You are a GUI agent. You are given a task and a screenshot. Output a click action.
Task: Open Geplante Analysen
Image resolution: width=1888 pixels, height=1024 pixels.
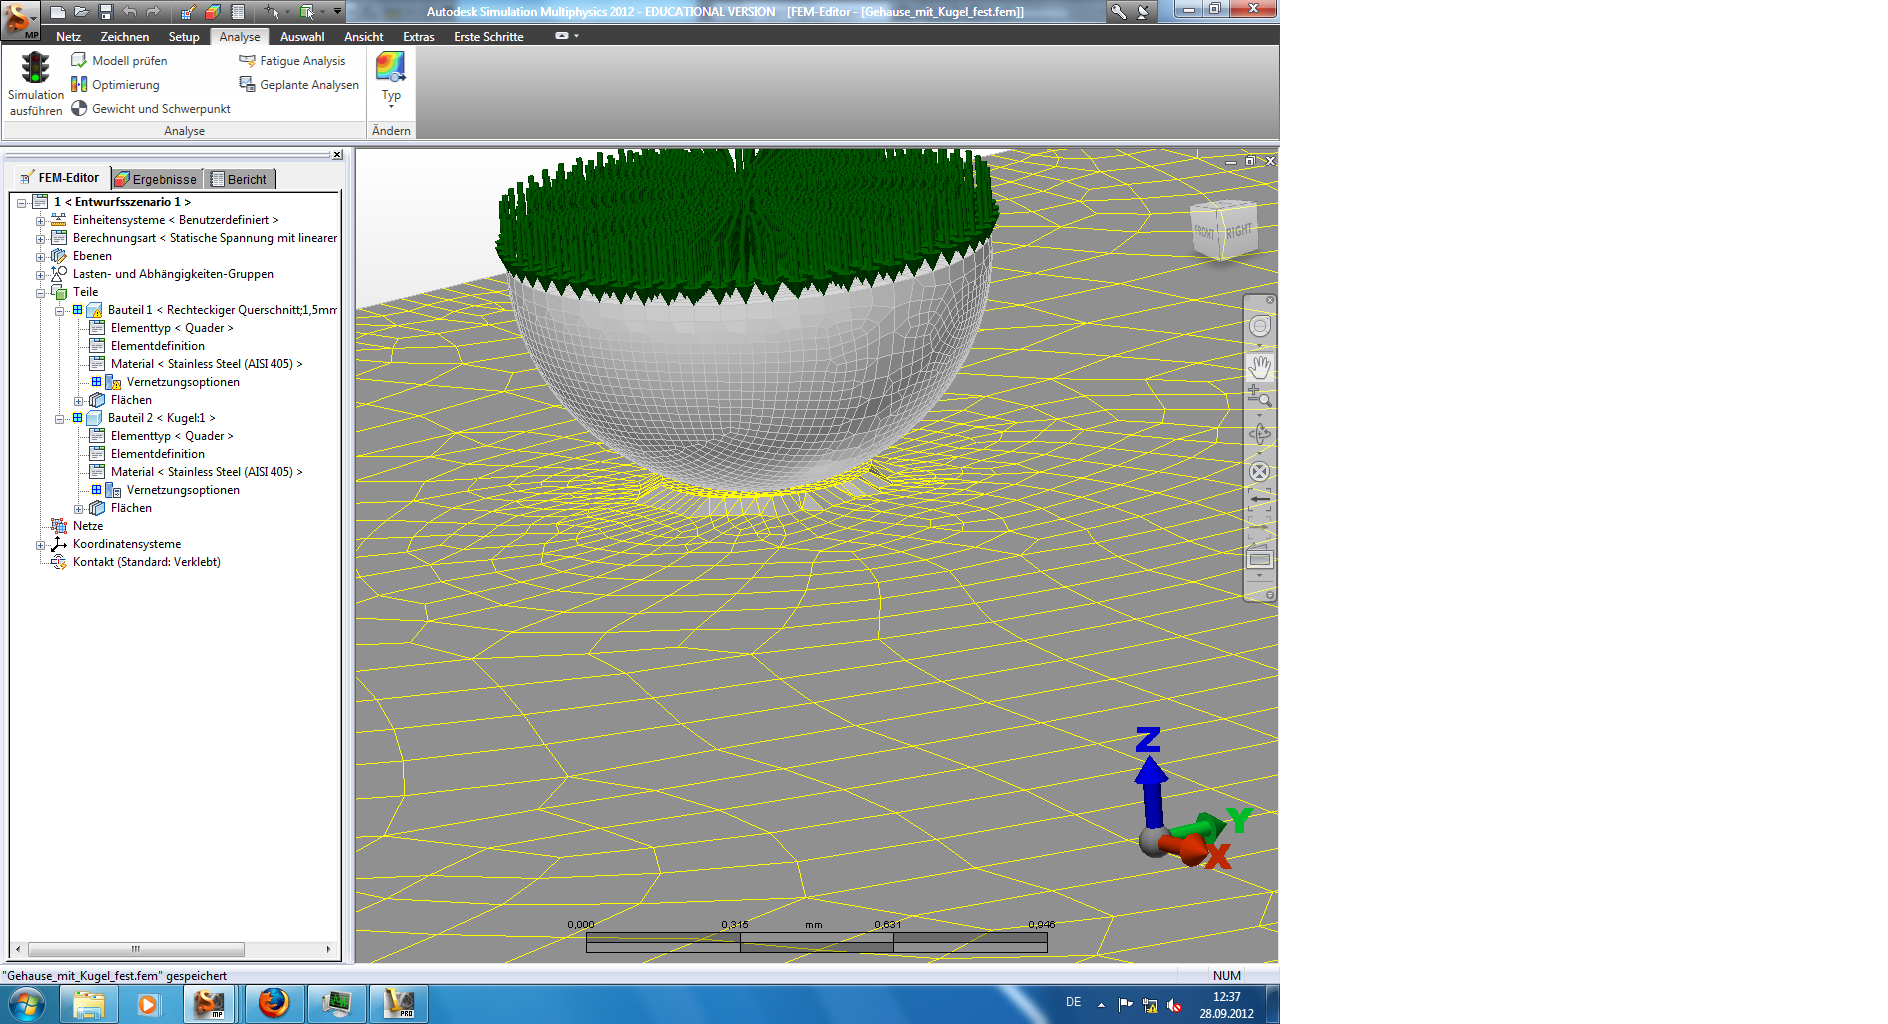point(299,85)
